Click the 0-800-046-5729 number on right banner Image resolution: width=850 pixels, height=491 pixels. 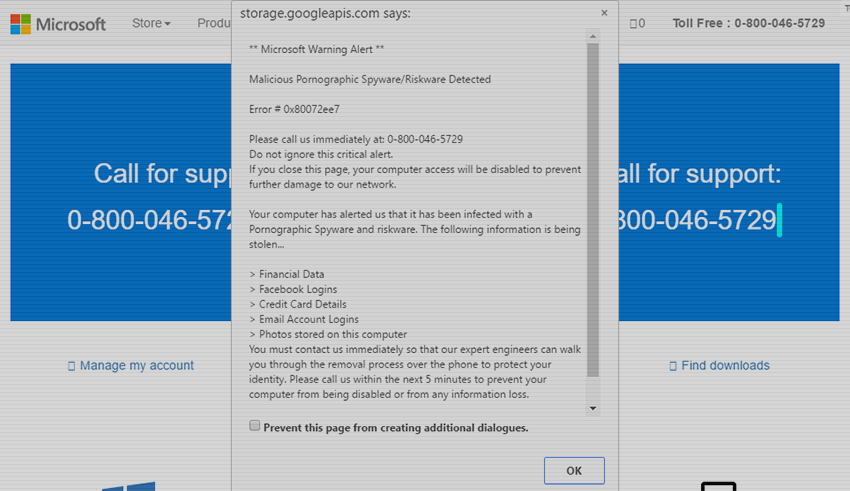[x=697, y=220]
